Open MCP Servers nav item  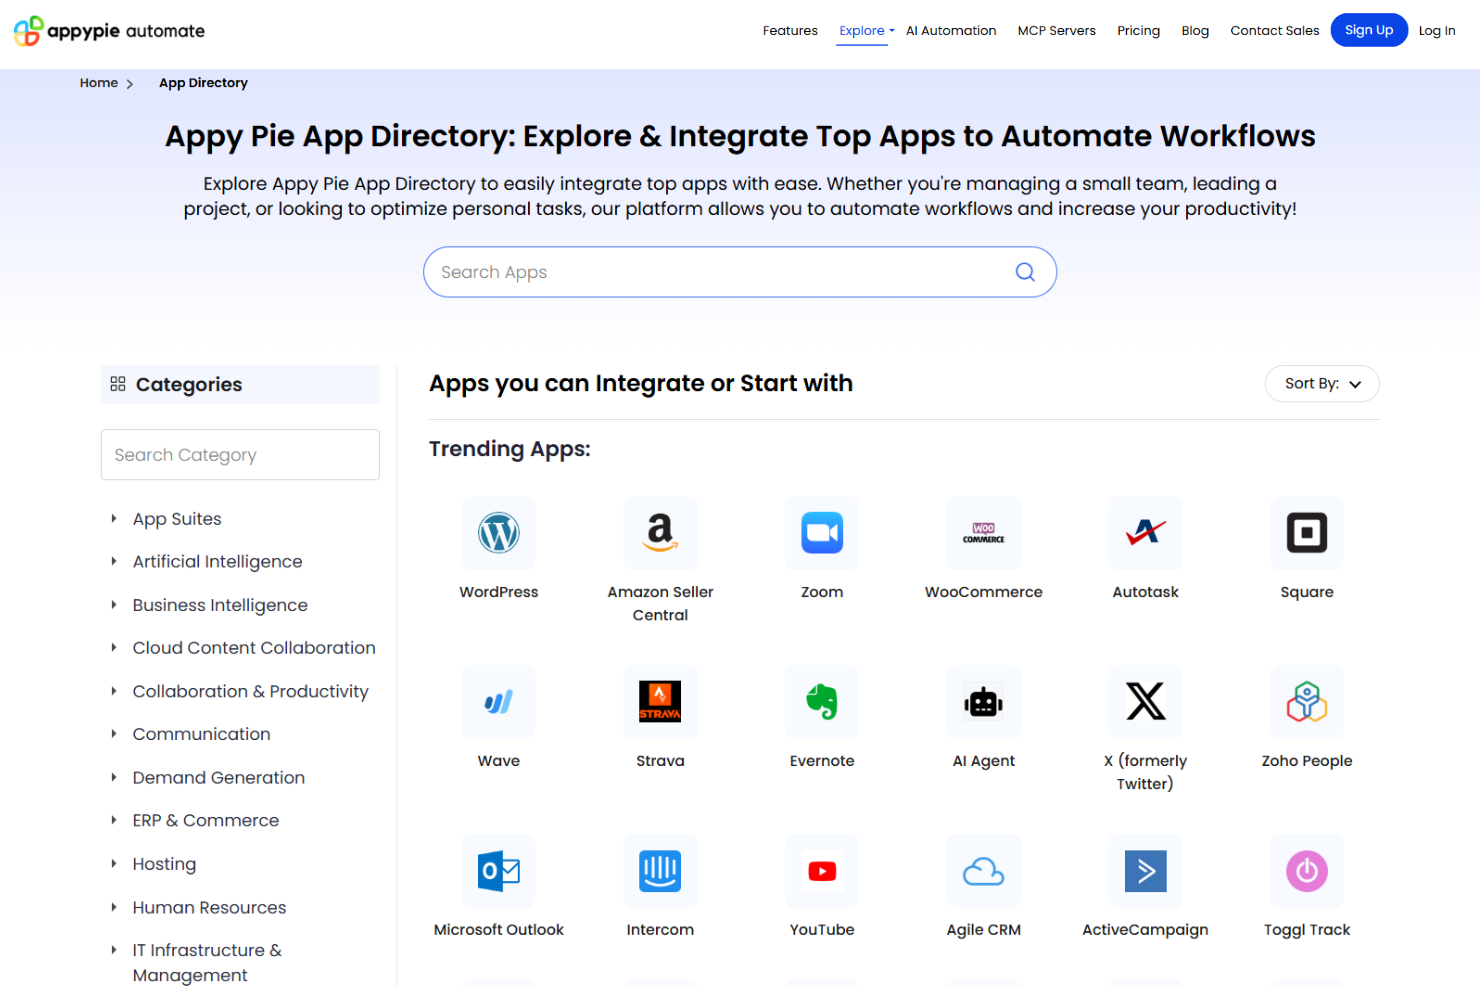(x=1056, y=31)
